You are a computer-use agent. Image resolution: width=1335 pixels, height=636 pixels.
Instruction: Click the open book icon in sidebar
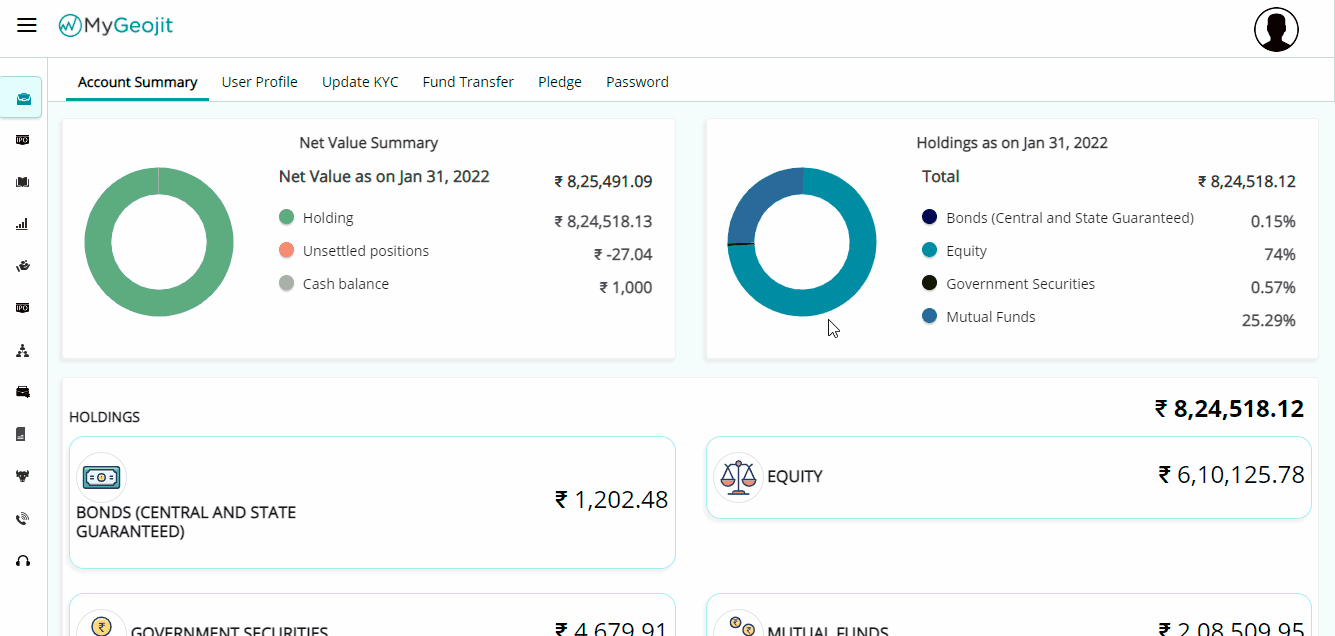pos(22,183)
